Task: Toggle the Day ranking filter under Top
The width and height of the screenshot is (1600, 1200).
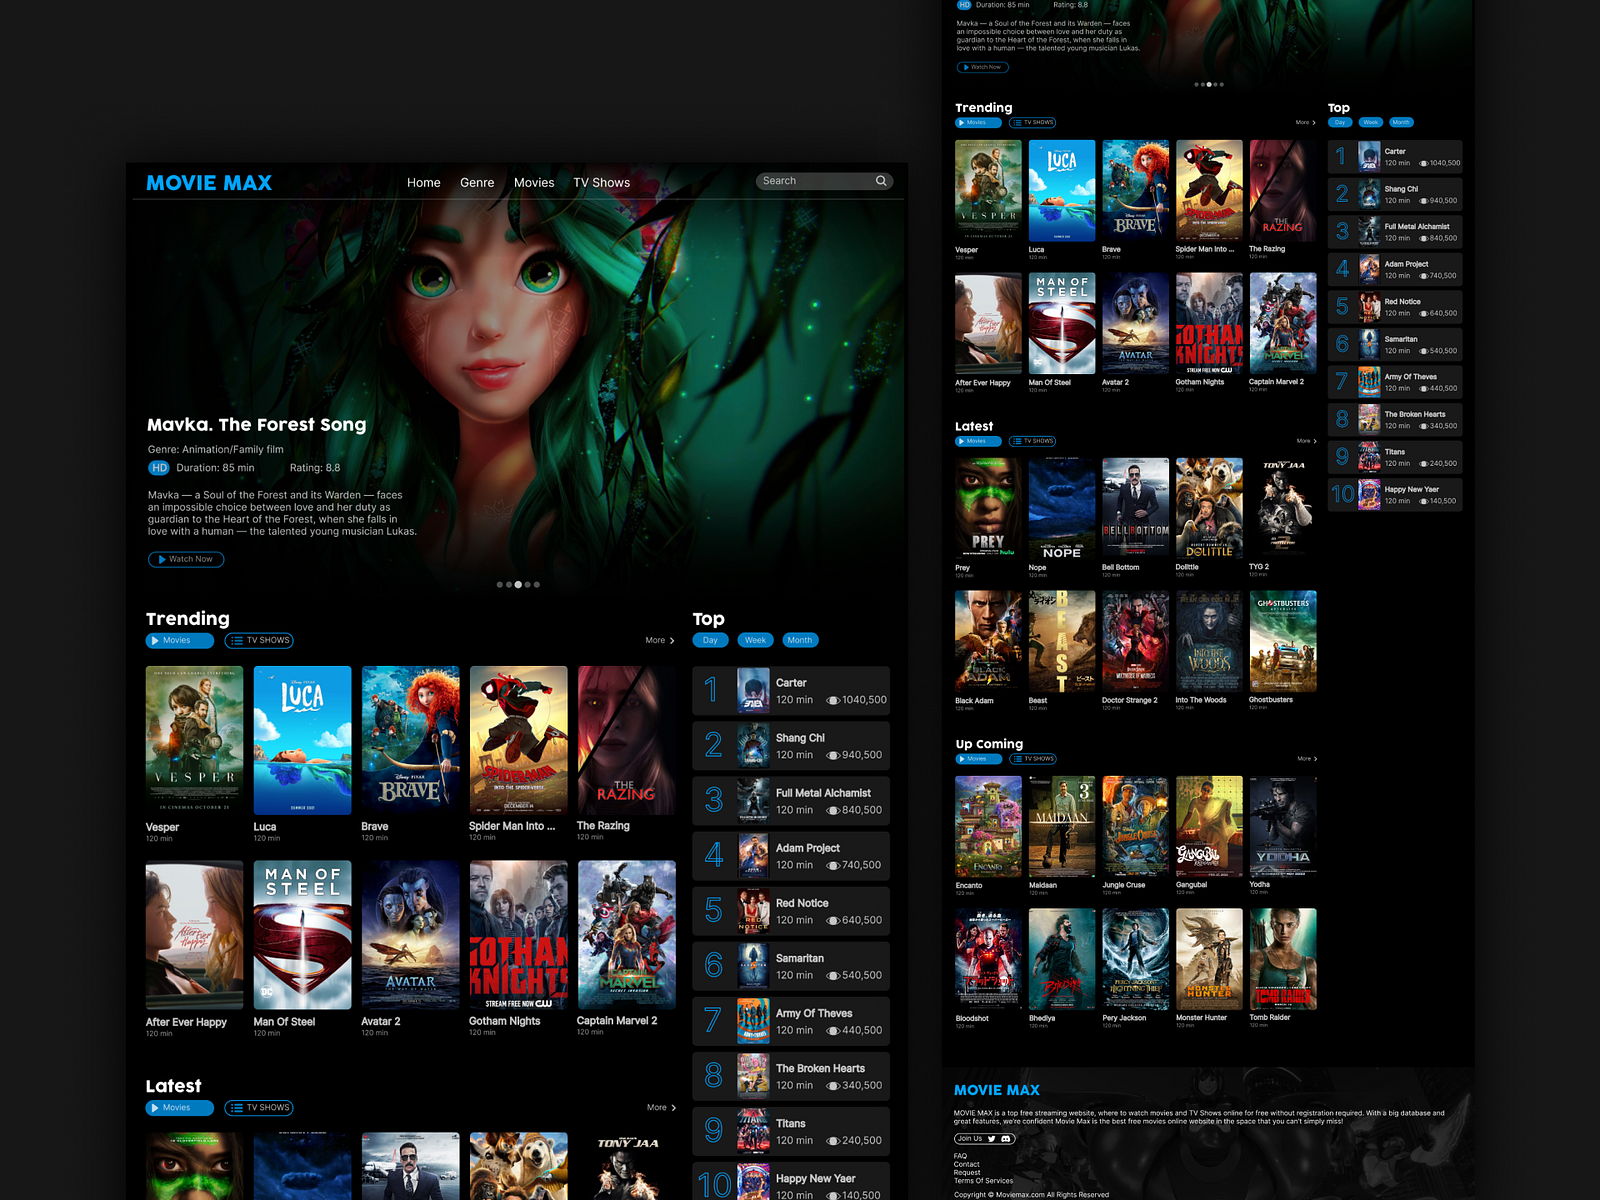Action: coord(709,639)
